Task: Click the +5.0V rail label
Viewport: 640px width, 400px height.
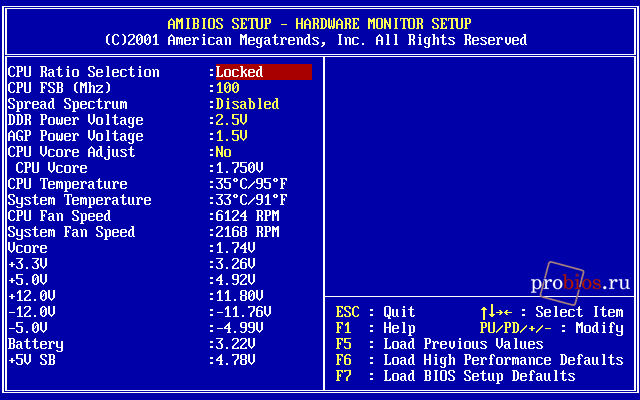Action: coord(28,280)
